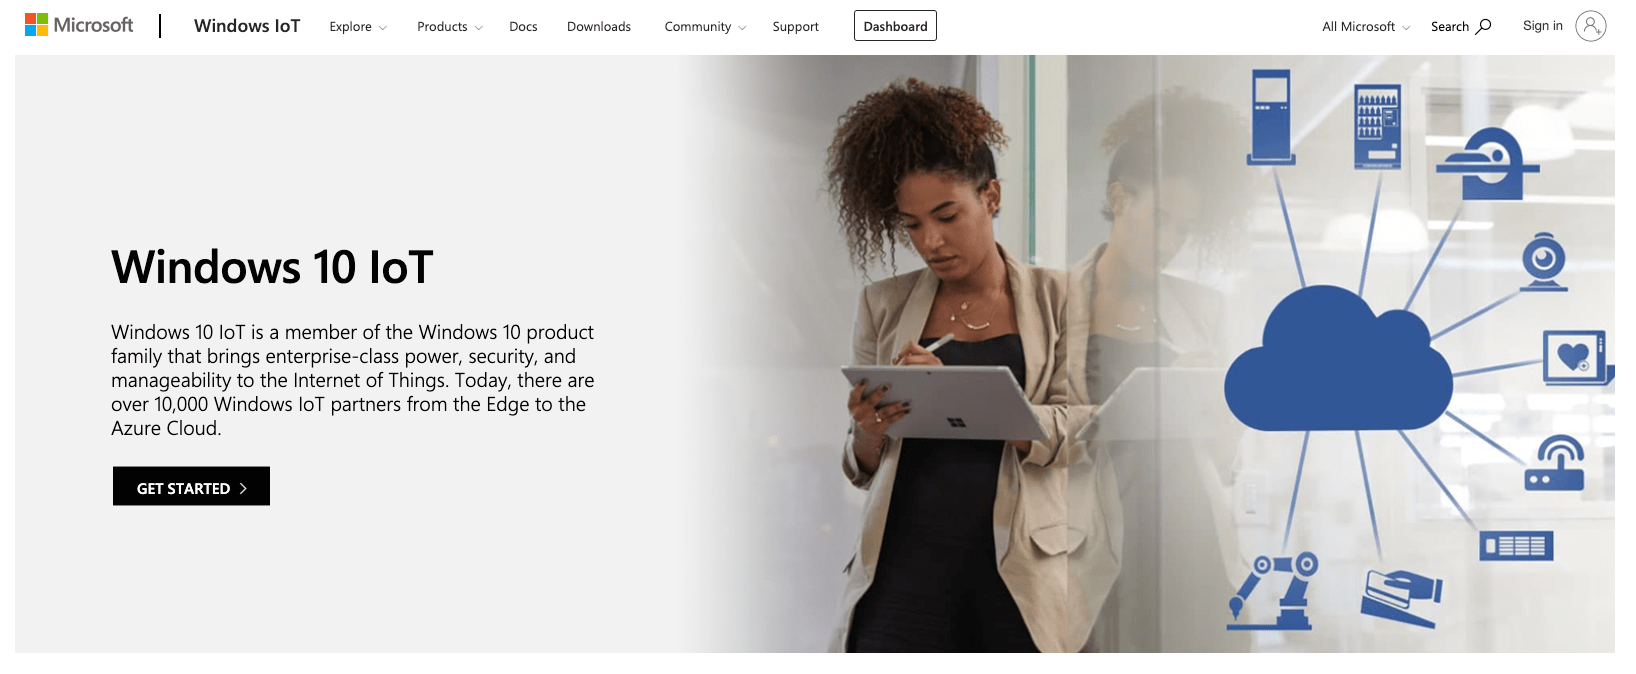
Task: Click the wireless router icon
Action: click(x=1555, y=464)
